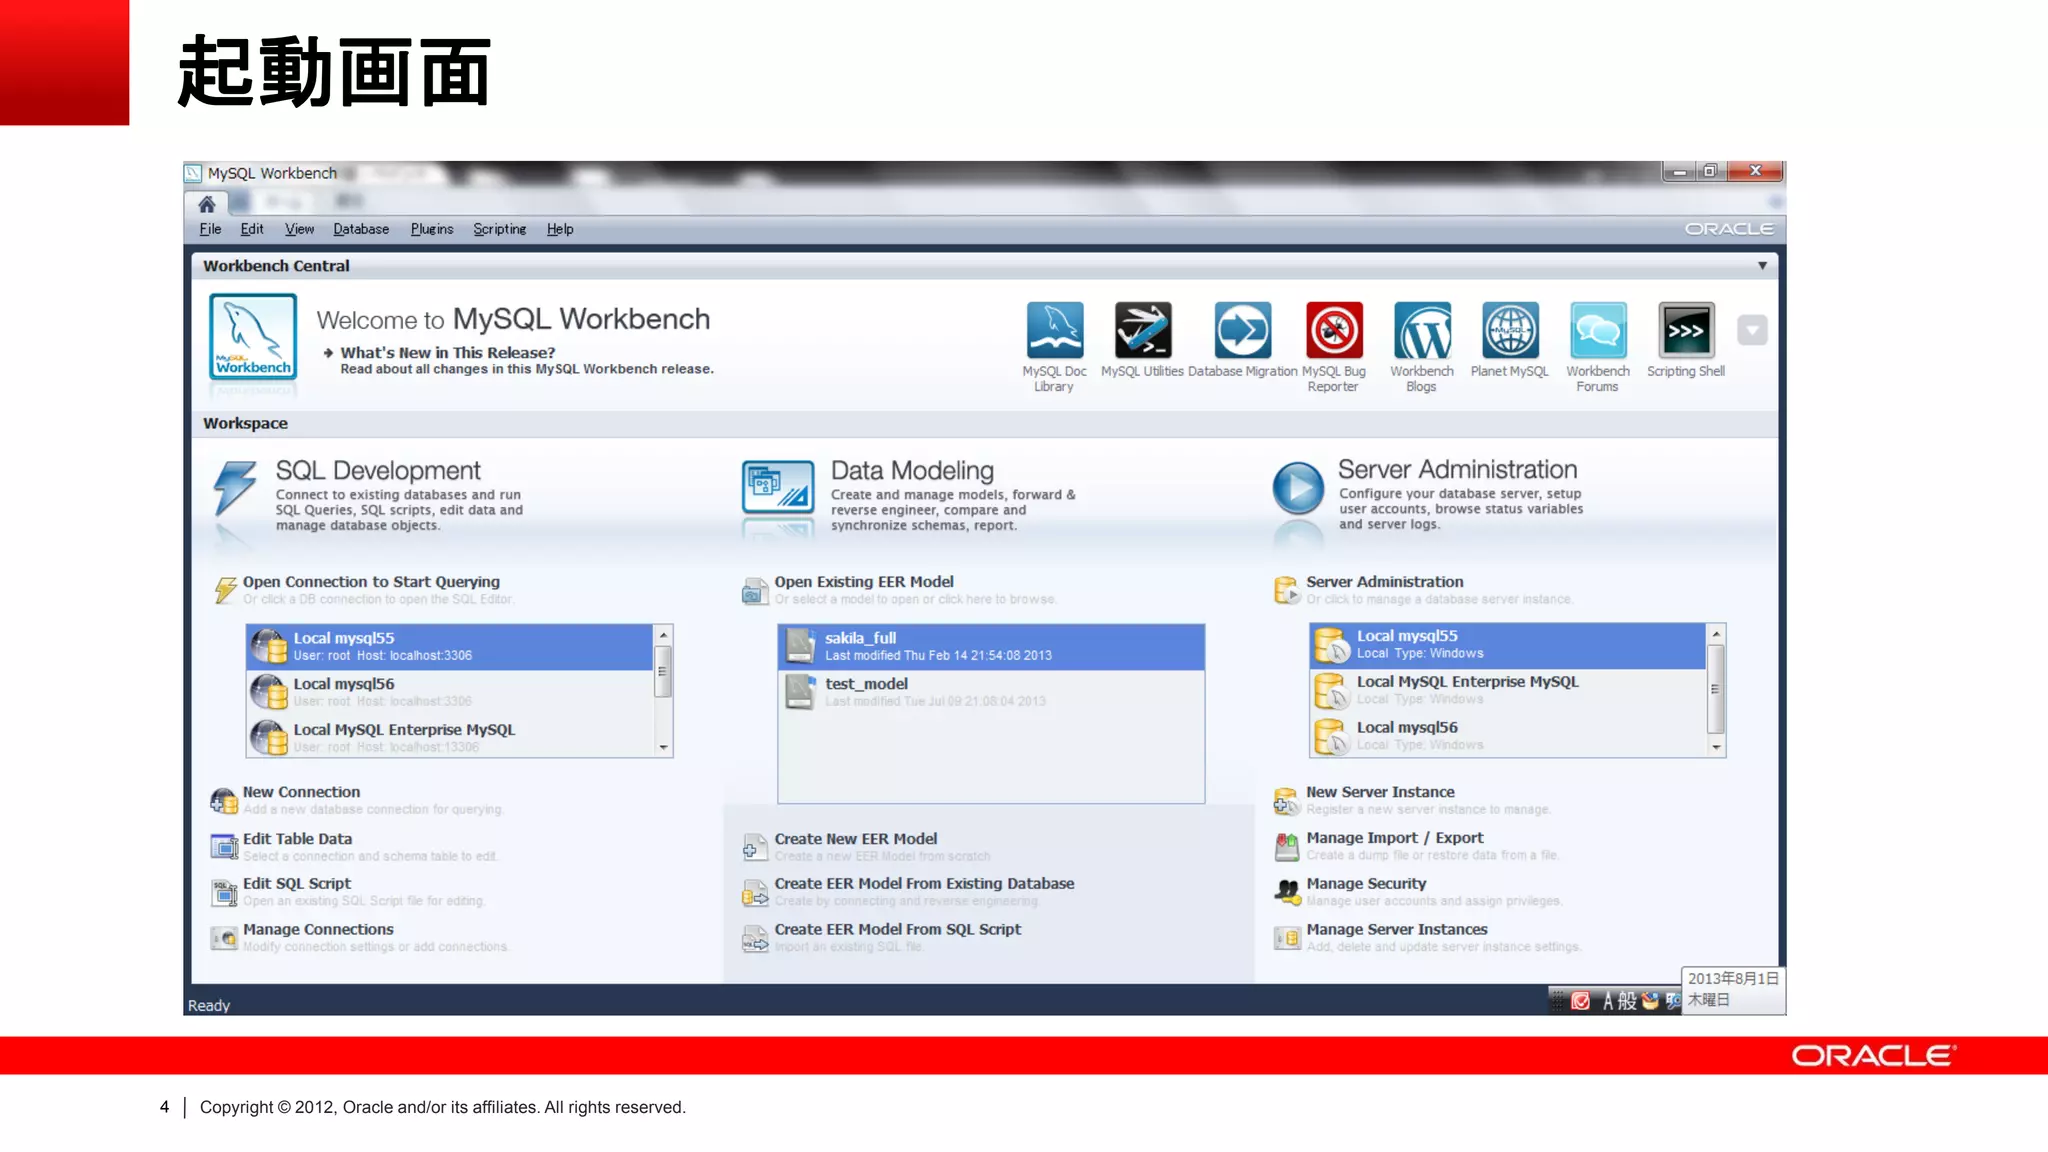The height and width of the screenshot is (1152, 2048).
Task: Select Local MySQL Enterprise MySQL connection
Action: tap(450, 737)
